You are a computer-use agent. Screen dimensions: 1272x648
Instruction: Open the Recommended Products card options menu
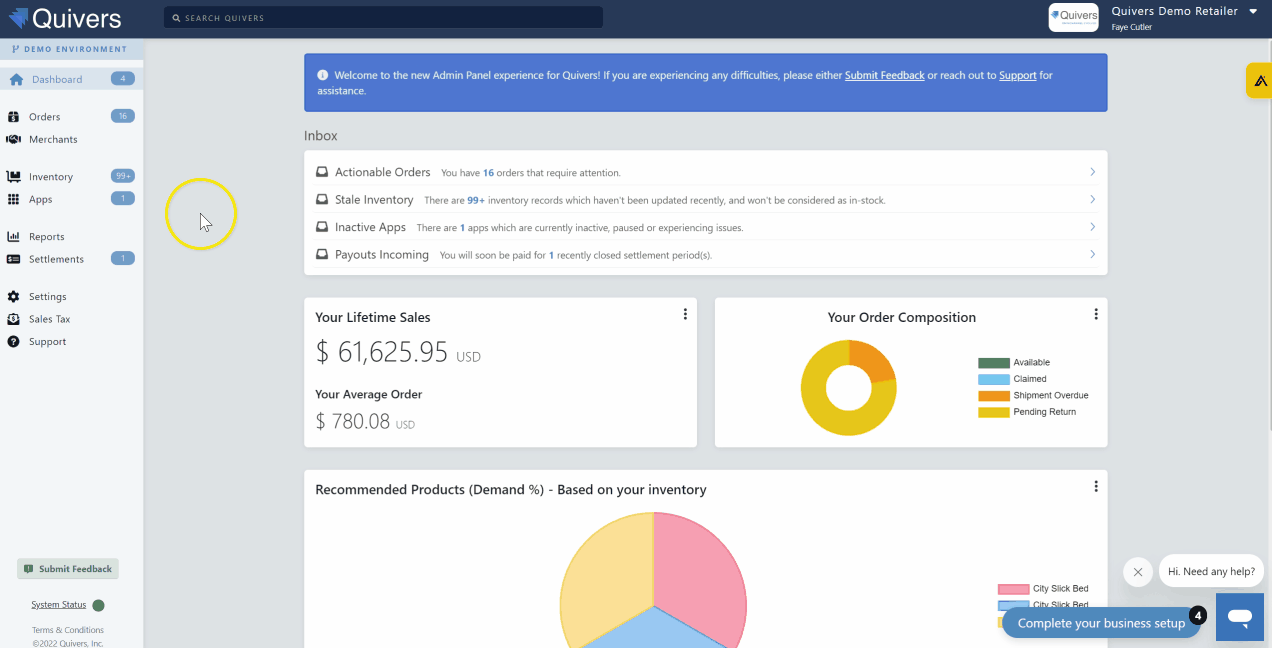pyautogui.click(x=1096, y=486)
